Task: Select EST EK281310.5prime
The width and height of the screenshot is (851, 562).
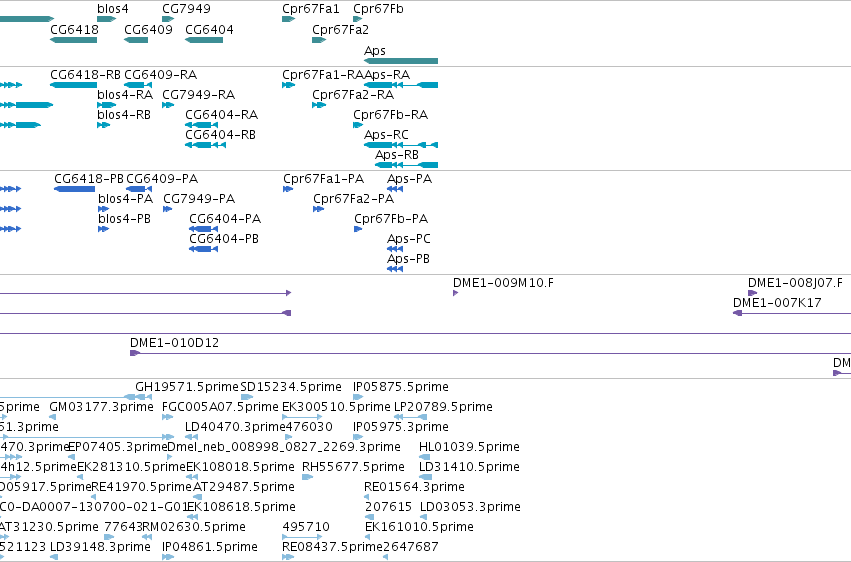Action: pyautogui.click(x=131, y=467)
